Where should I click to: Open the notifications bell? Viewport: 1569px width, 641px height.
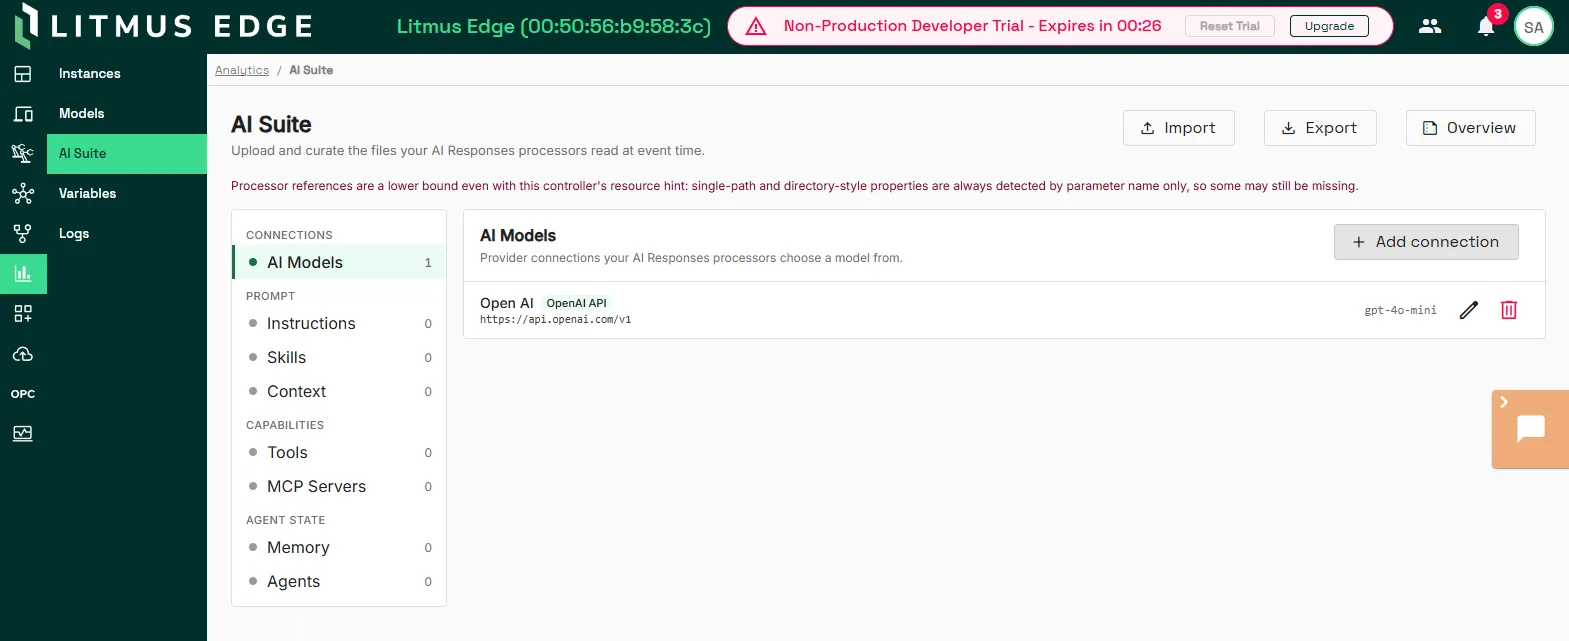[x=1486, y=26]
